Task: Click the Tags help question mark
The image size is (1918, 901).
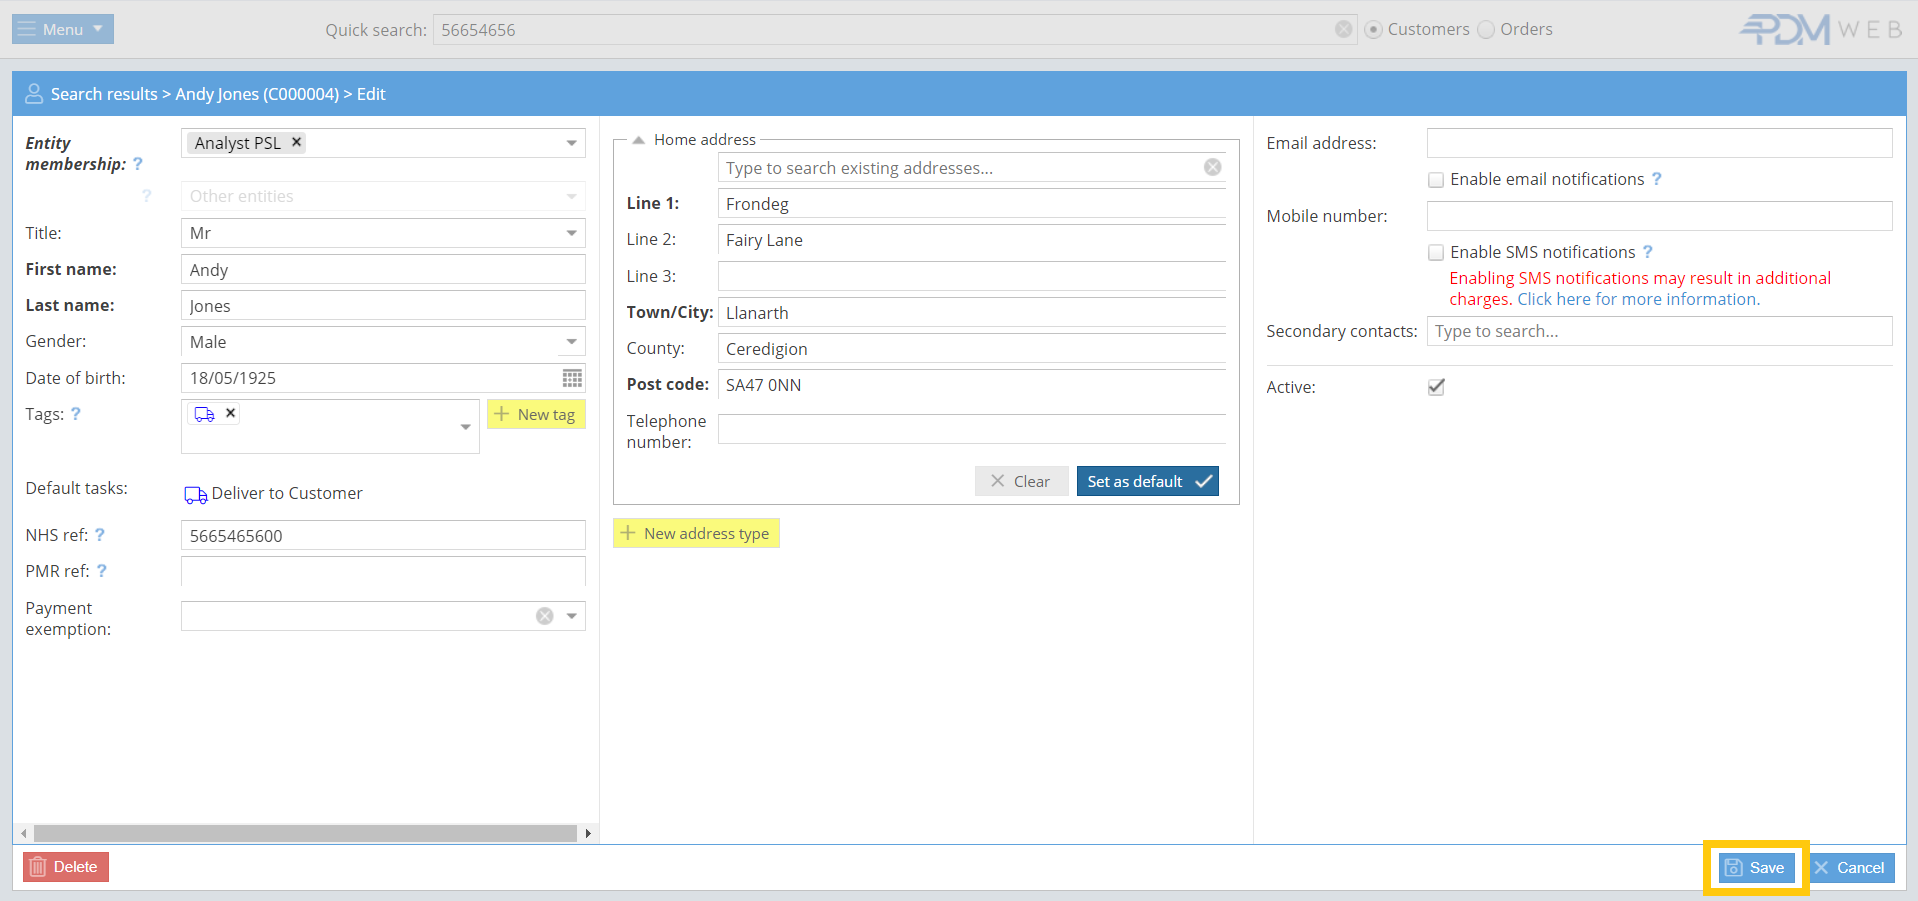Action: [76, 414]
